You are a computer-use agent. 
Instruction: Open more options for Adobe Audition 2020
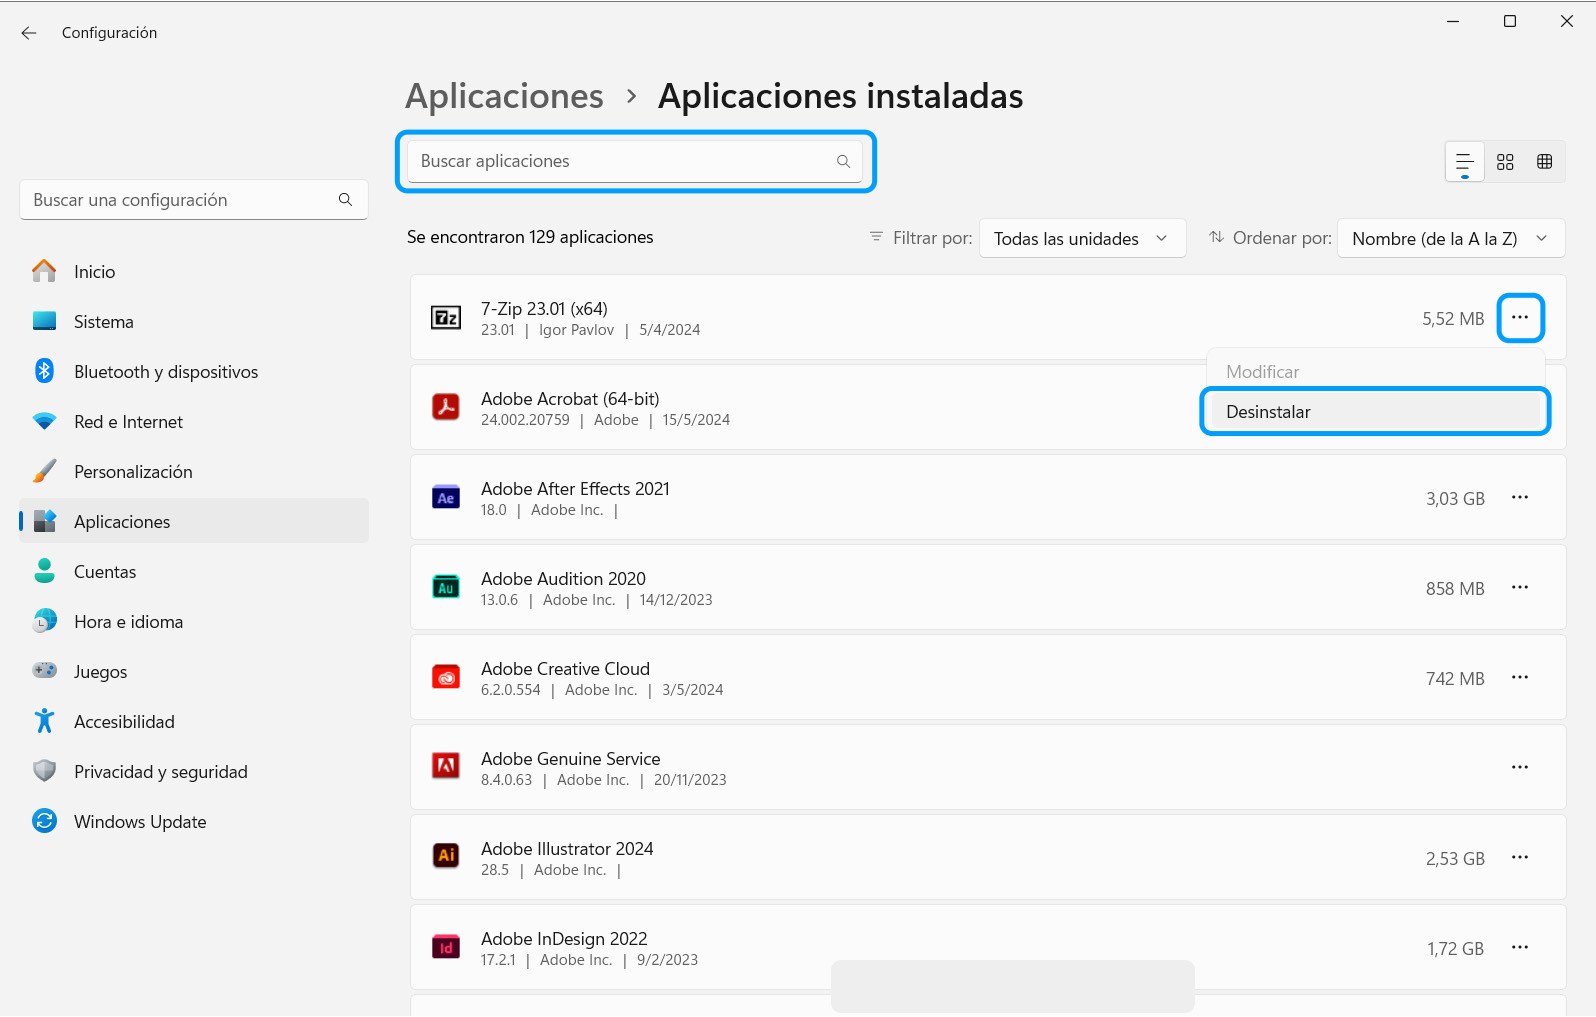[1520, 588]
